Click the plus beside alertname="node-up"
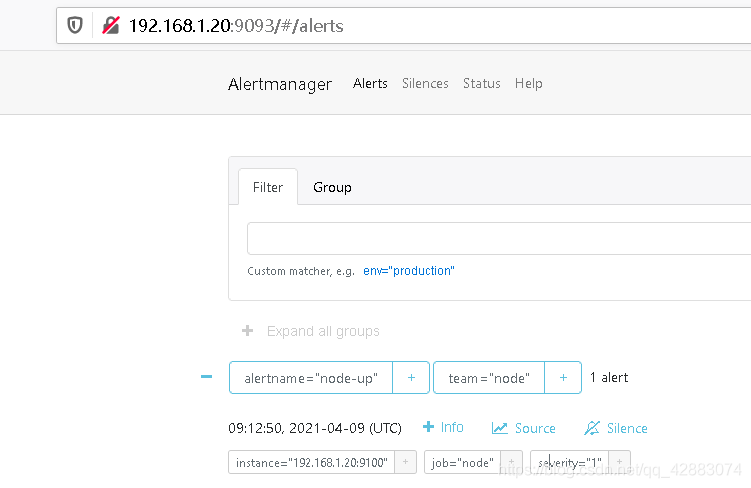751x488 pixels. [x=411, y=378]
